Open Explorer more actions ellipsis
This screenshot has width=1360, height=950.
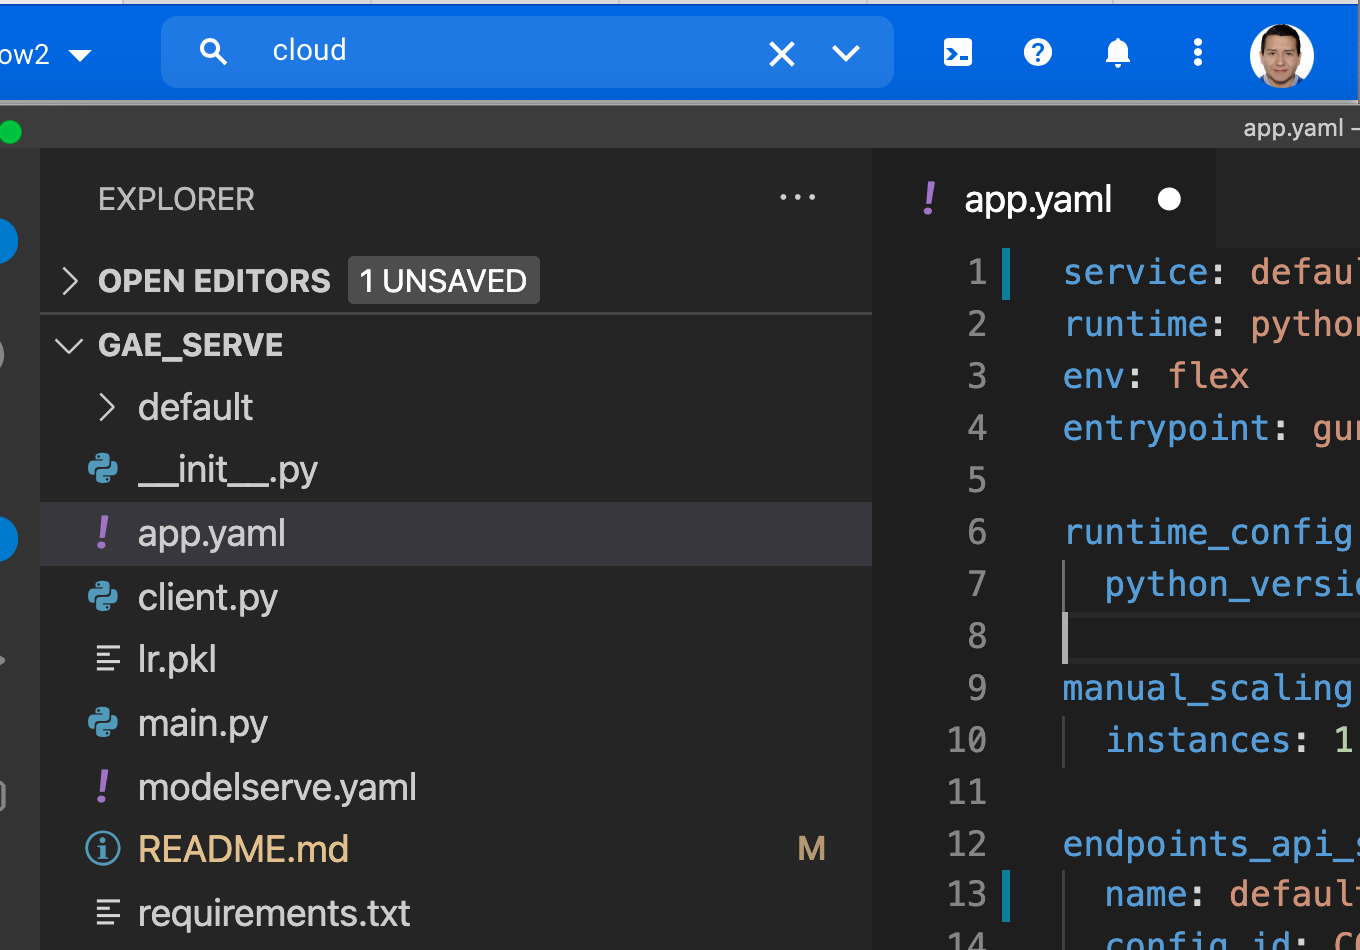coord(797,198)
